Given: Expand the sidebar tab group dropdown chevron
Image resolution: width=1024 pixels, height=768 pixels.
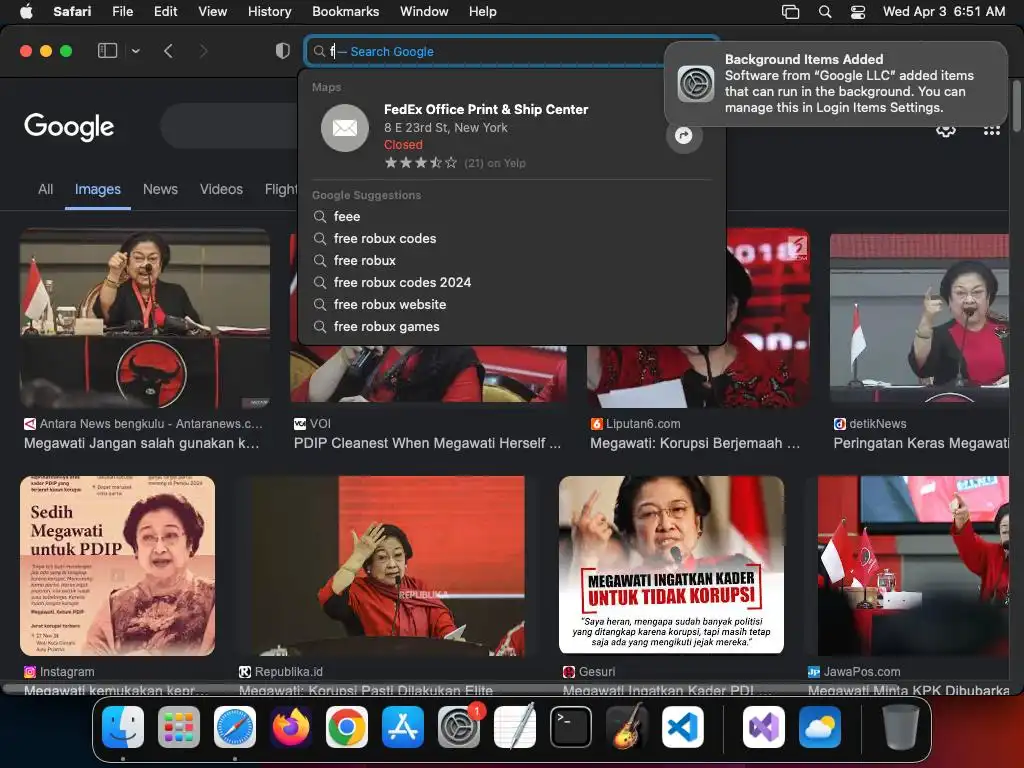Looking at the screenshot, I should click(135, 51).
